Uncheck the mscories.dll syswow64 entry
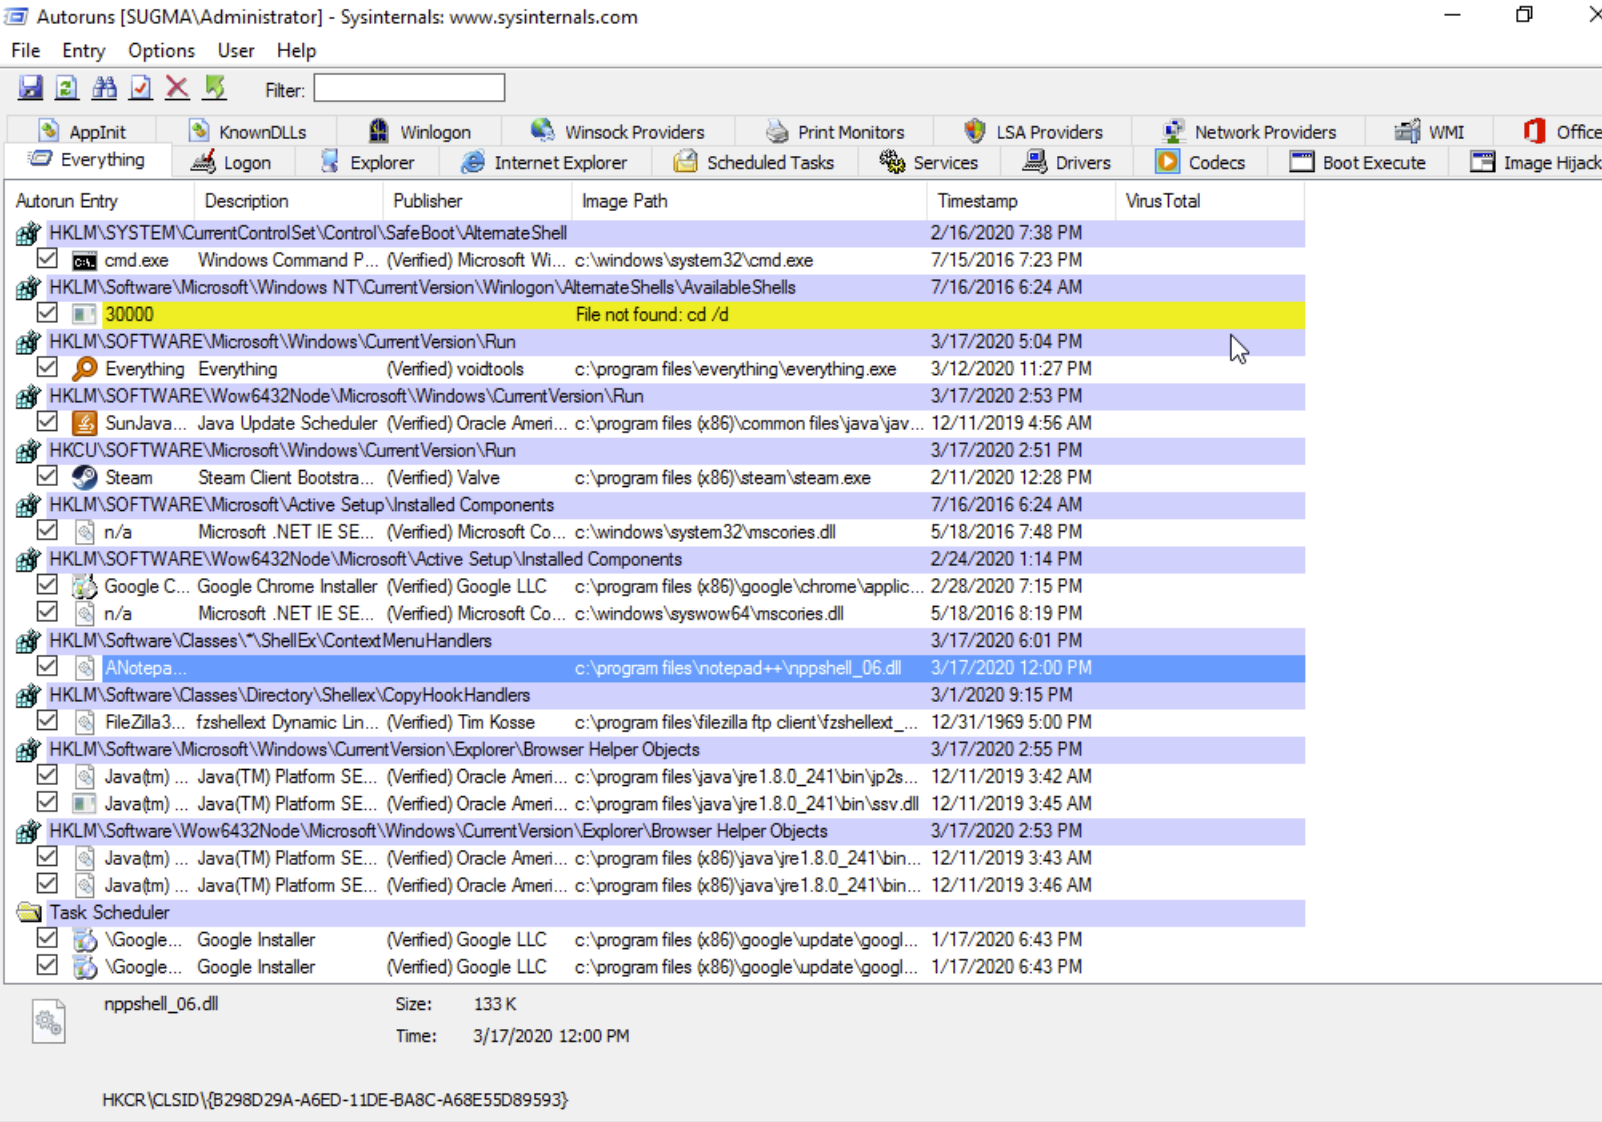 [47, 612]
